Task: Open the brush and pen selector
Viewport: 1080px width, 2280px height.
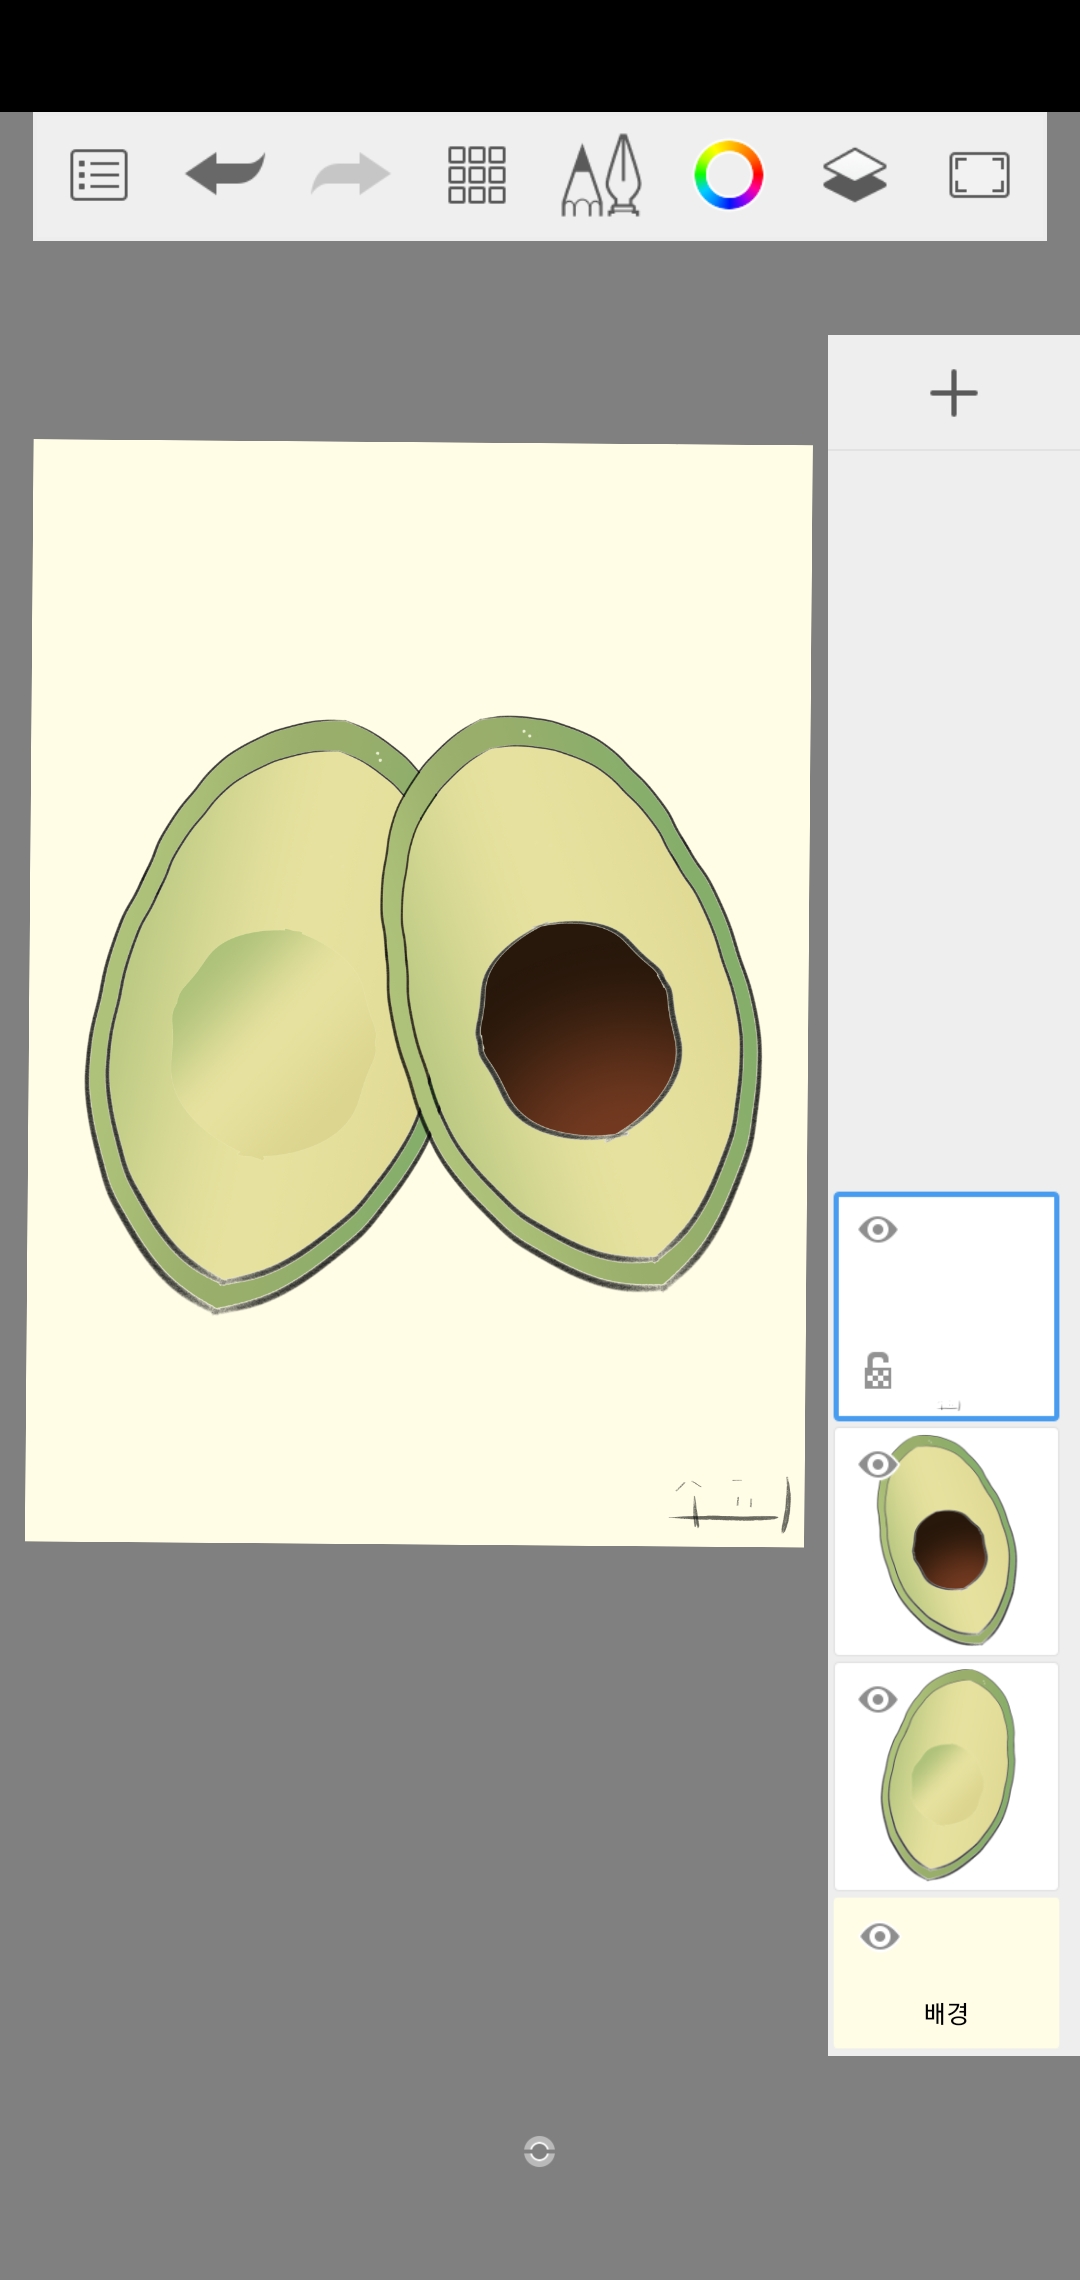Action: [601, 175]
